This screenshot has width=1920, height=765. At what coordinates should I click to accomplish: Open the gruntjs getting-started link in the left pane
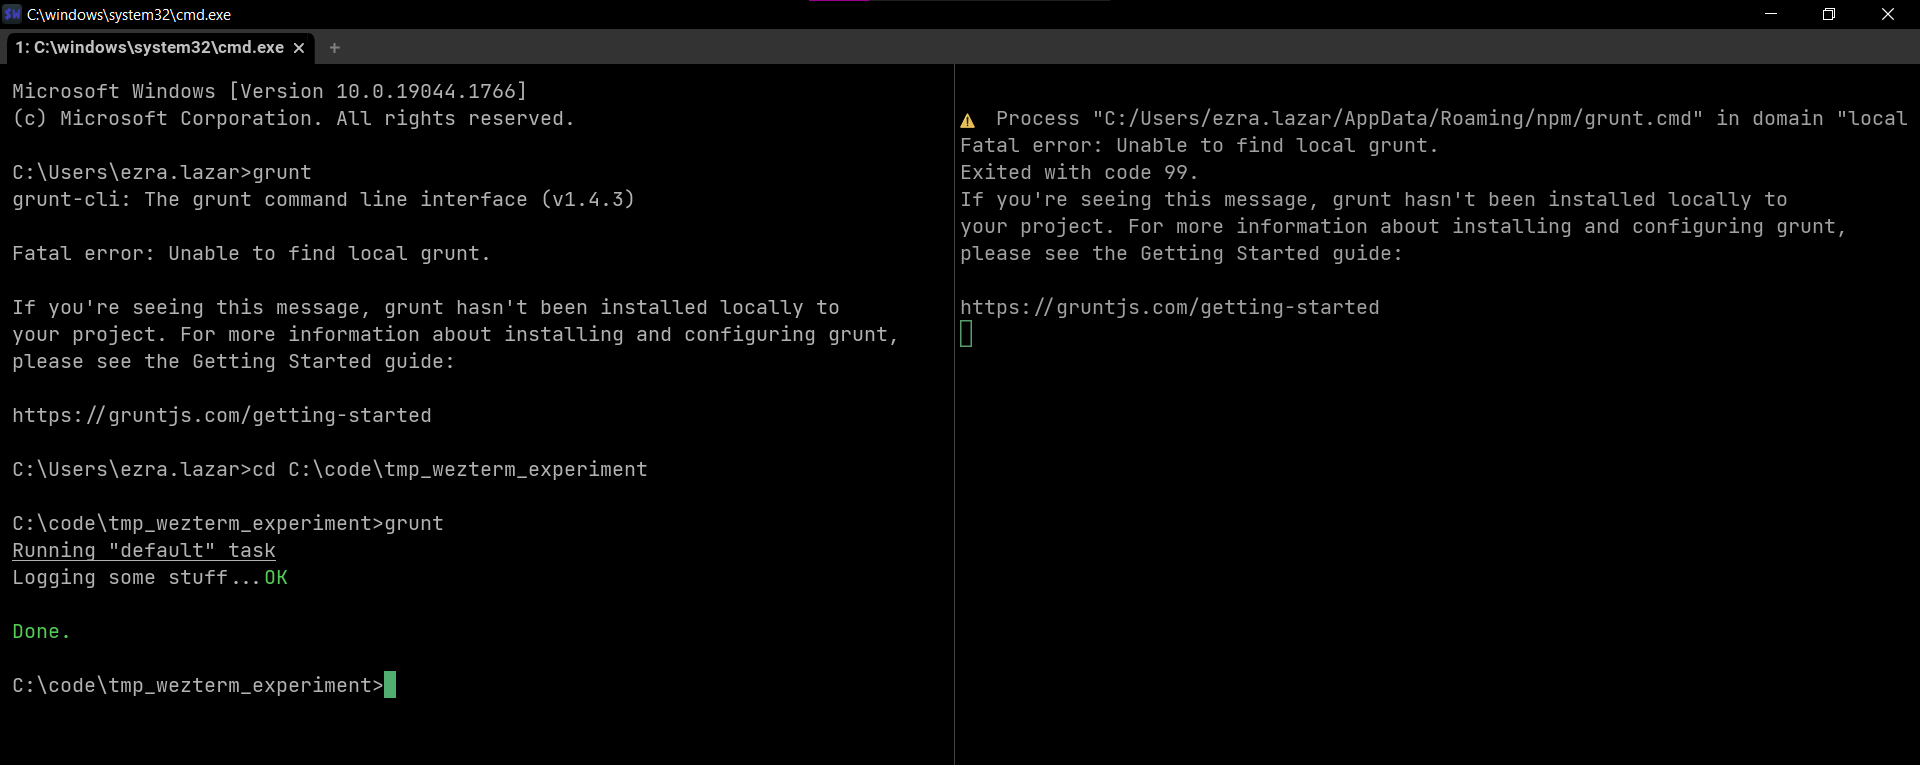tap(221, 415)
